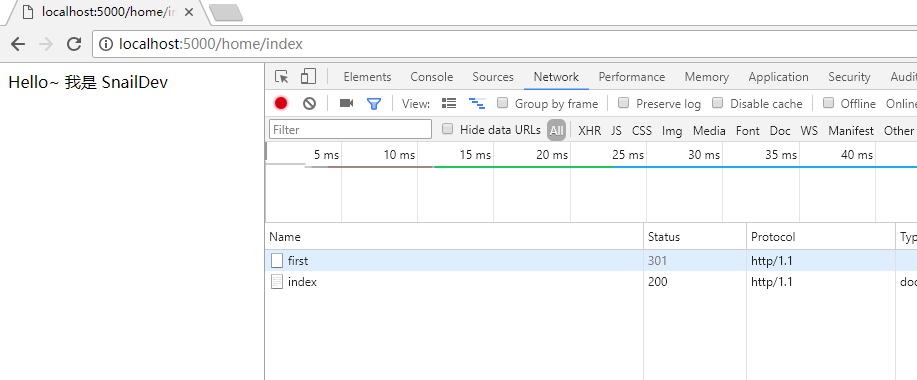Click the 35 ms timeline marker

[781, 155]
